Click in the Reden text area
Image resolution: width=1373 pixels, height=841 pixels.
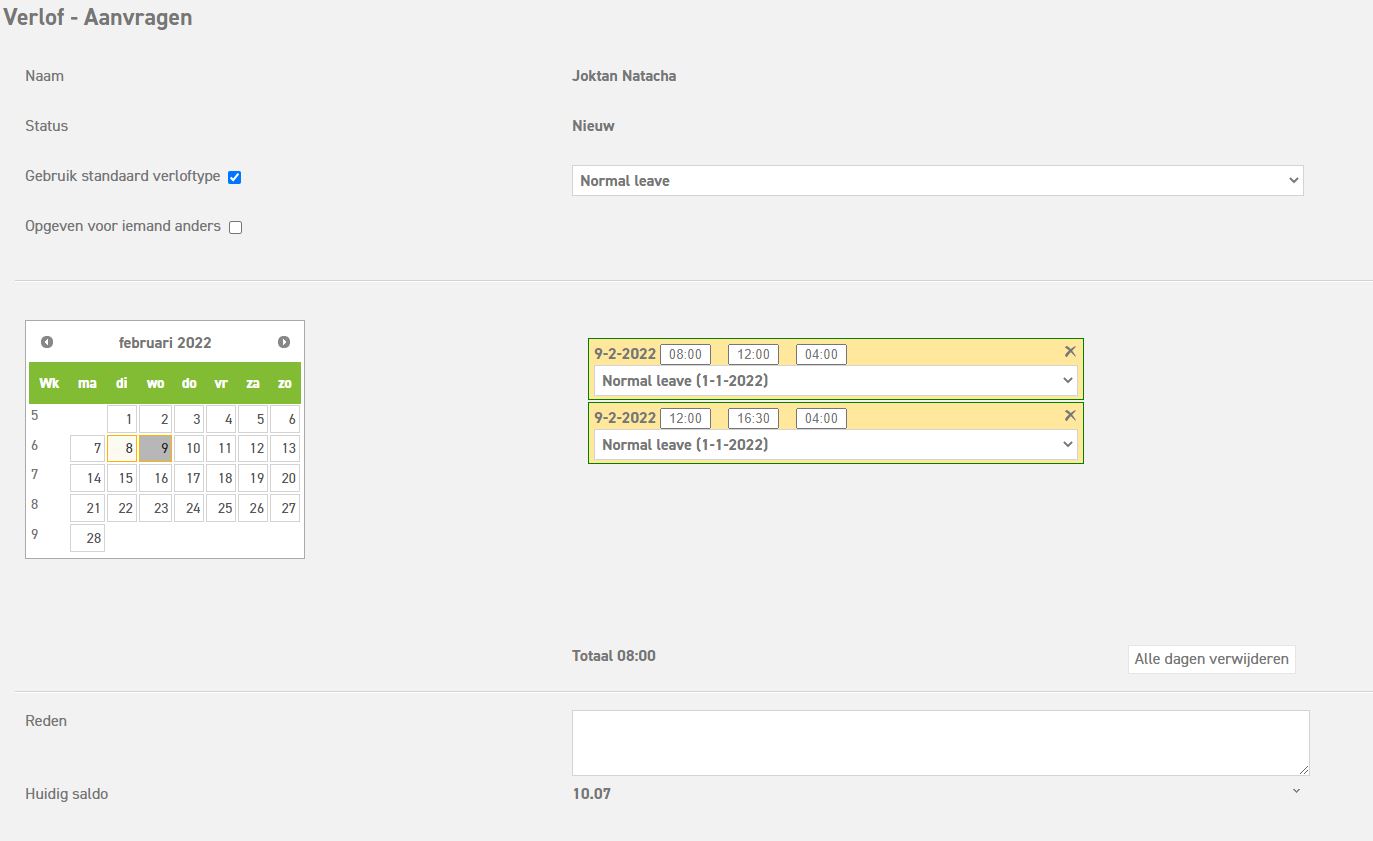tap(940, 743)
